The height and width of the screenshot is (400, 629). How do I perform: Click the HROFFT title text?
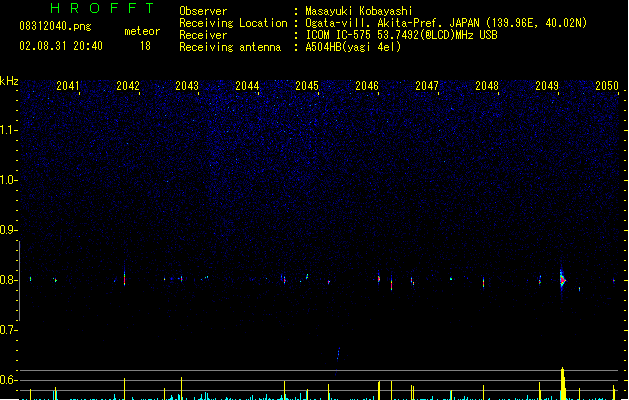[x=102, y=8]
